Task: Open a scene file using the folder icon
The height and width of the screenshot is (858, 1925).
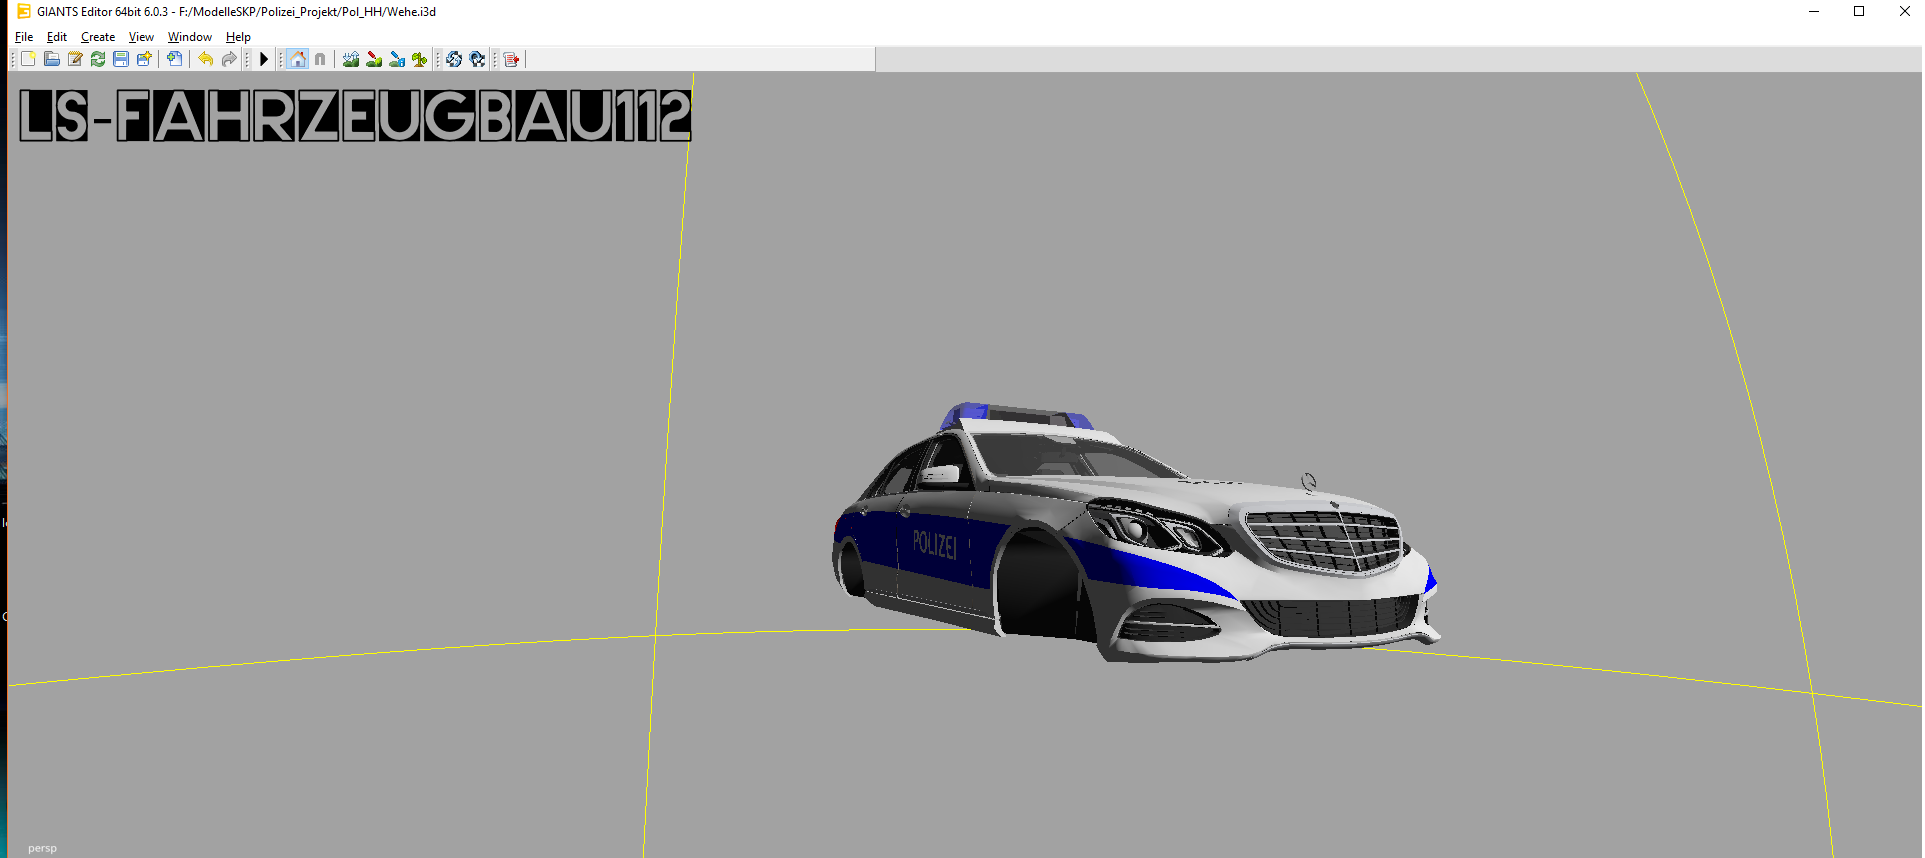Action: tap(51, 59)
